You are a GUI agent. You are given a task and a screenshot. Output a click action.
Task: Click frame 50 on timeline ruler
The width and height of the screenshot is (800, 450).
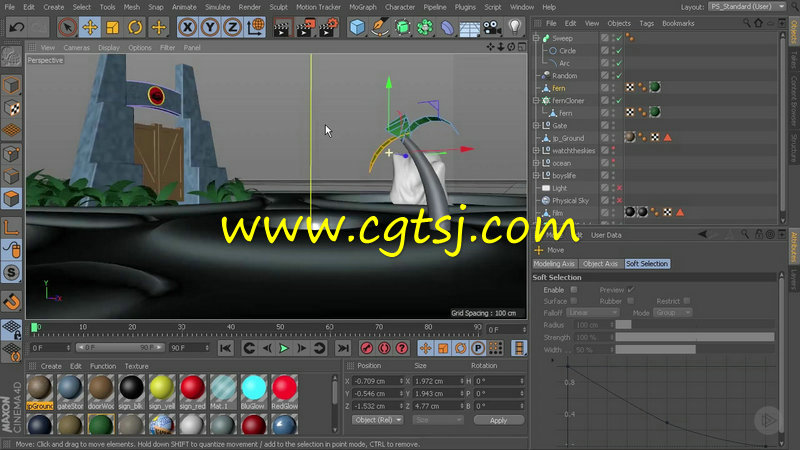tap(280, 327)
